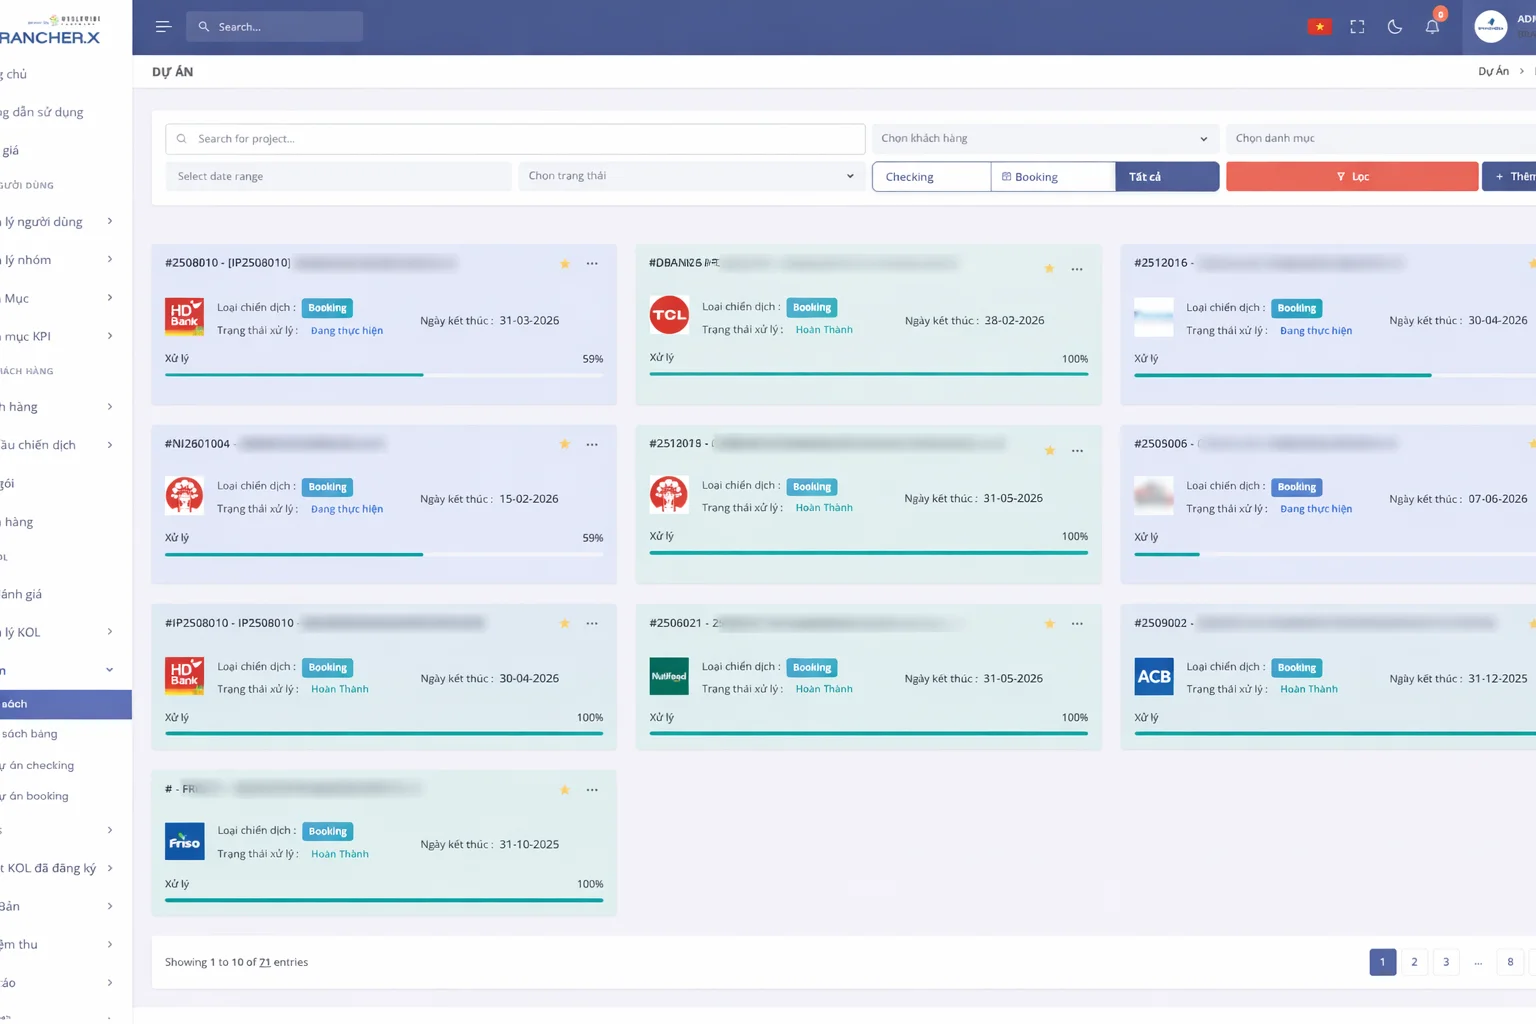
Task: Click the Friso logo thumbnail
Action: point(184,842)
